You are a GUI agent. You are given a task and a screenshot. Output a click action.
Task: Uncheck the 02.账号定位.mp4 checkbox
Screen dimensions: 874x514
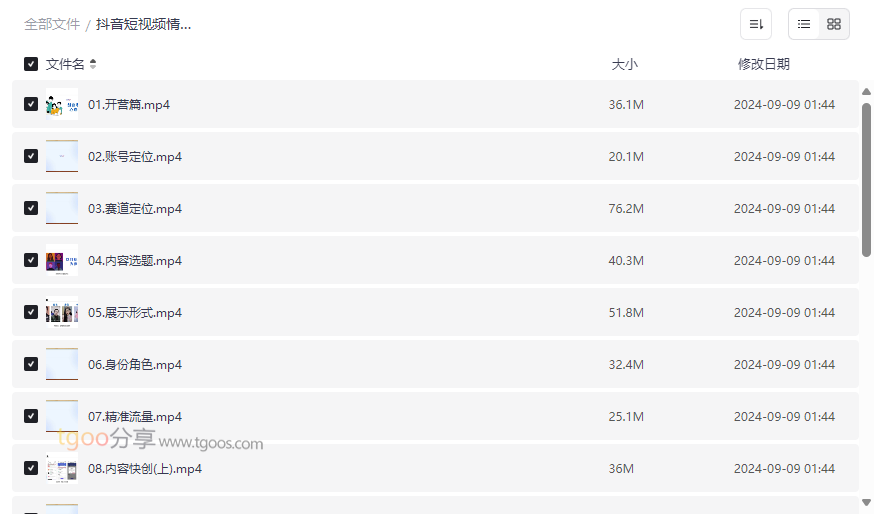coord(31,156)
